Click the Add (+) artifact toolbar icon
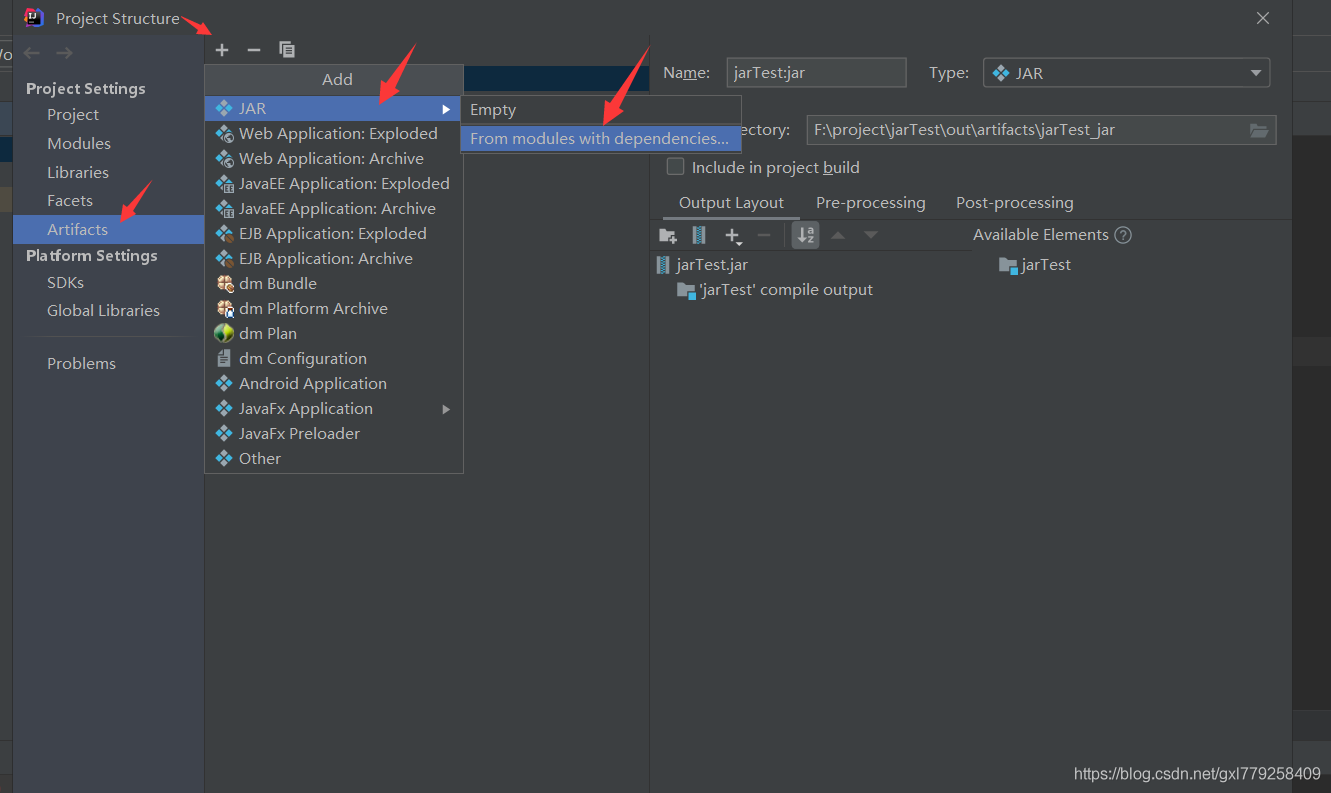 click(x=222, y=50)
